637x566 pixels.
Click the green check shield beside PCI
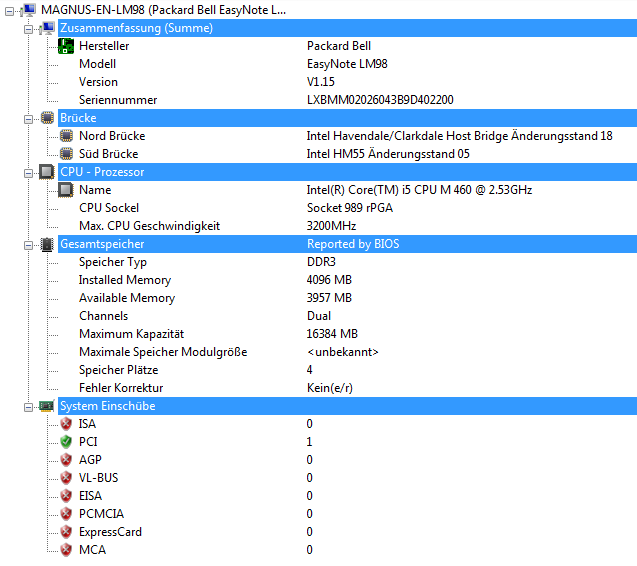pos(66,442)
